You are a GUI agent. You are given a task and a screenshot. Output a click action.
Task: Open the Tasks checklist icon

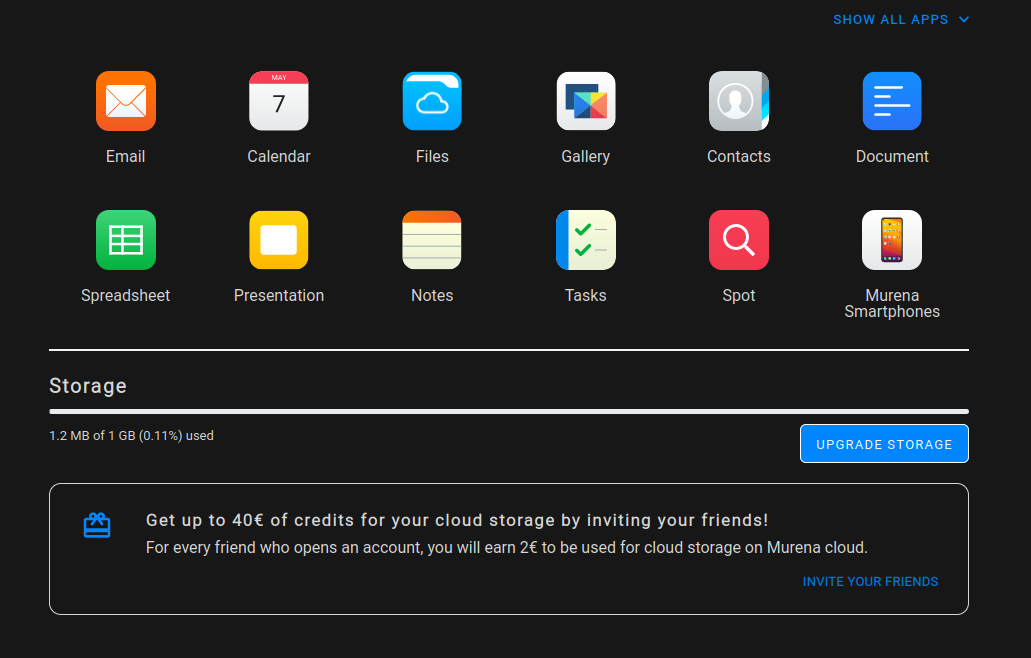585,240
